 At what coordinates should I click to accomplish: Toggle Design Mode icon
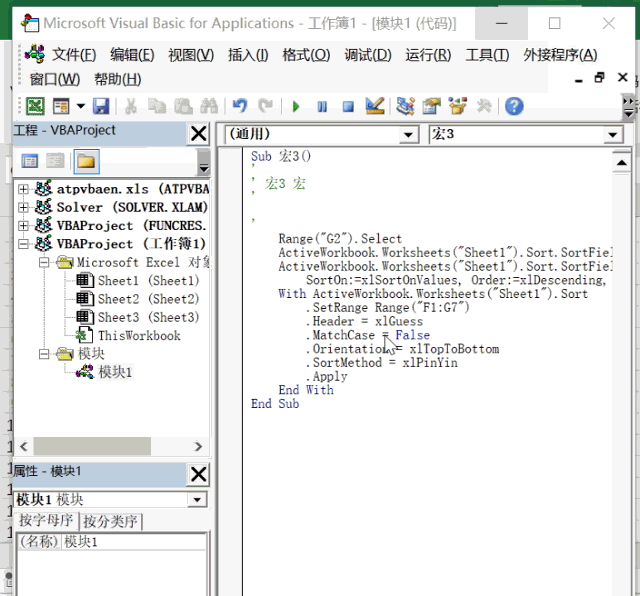click(375, 106)
